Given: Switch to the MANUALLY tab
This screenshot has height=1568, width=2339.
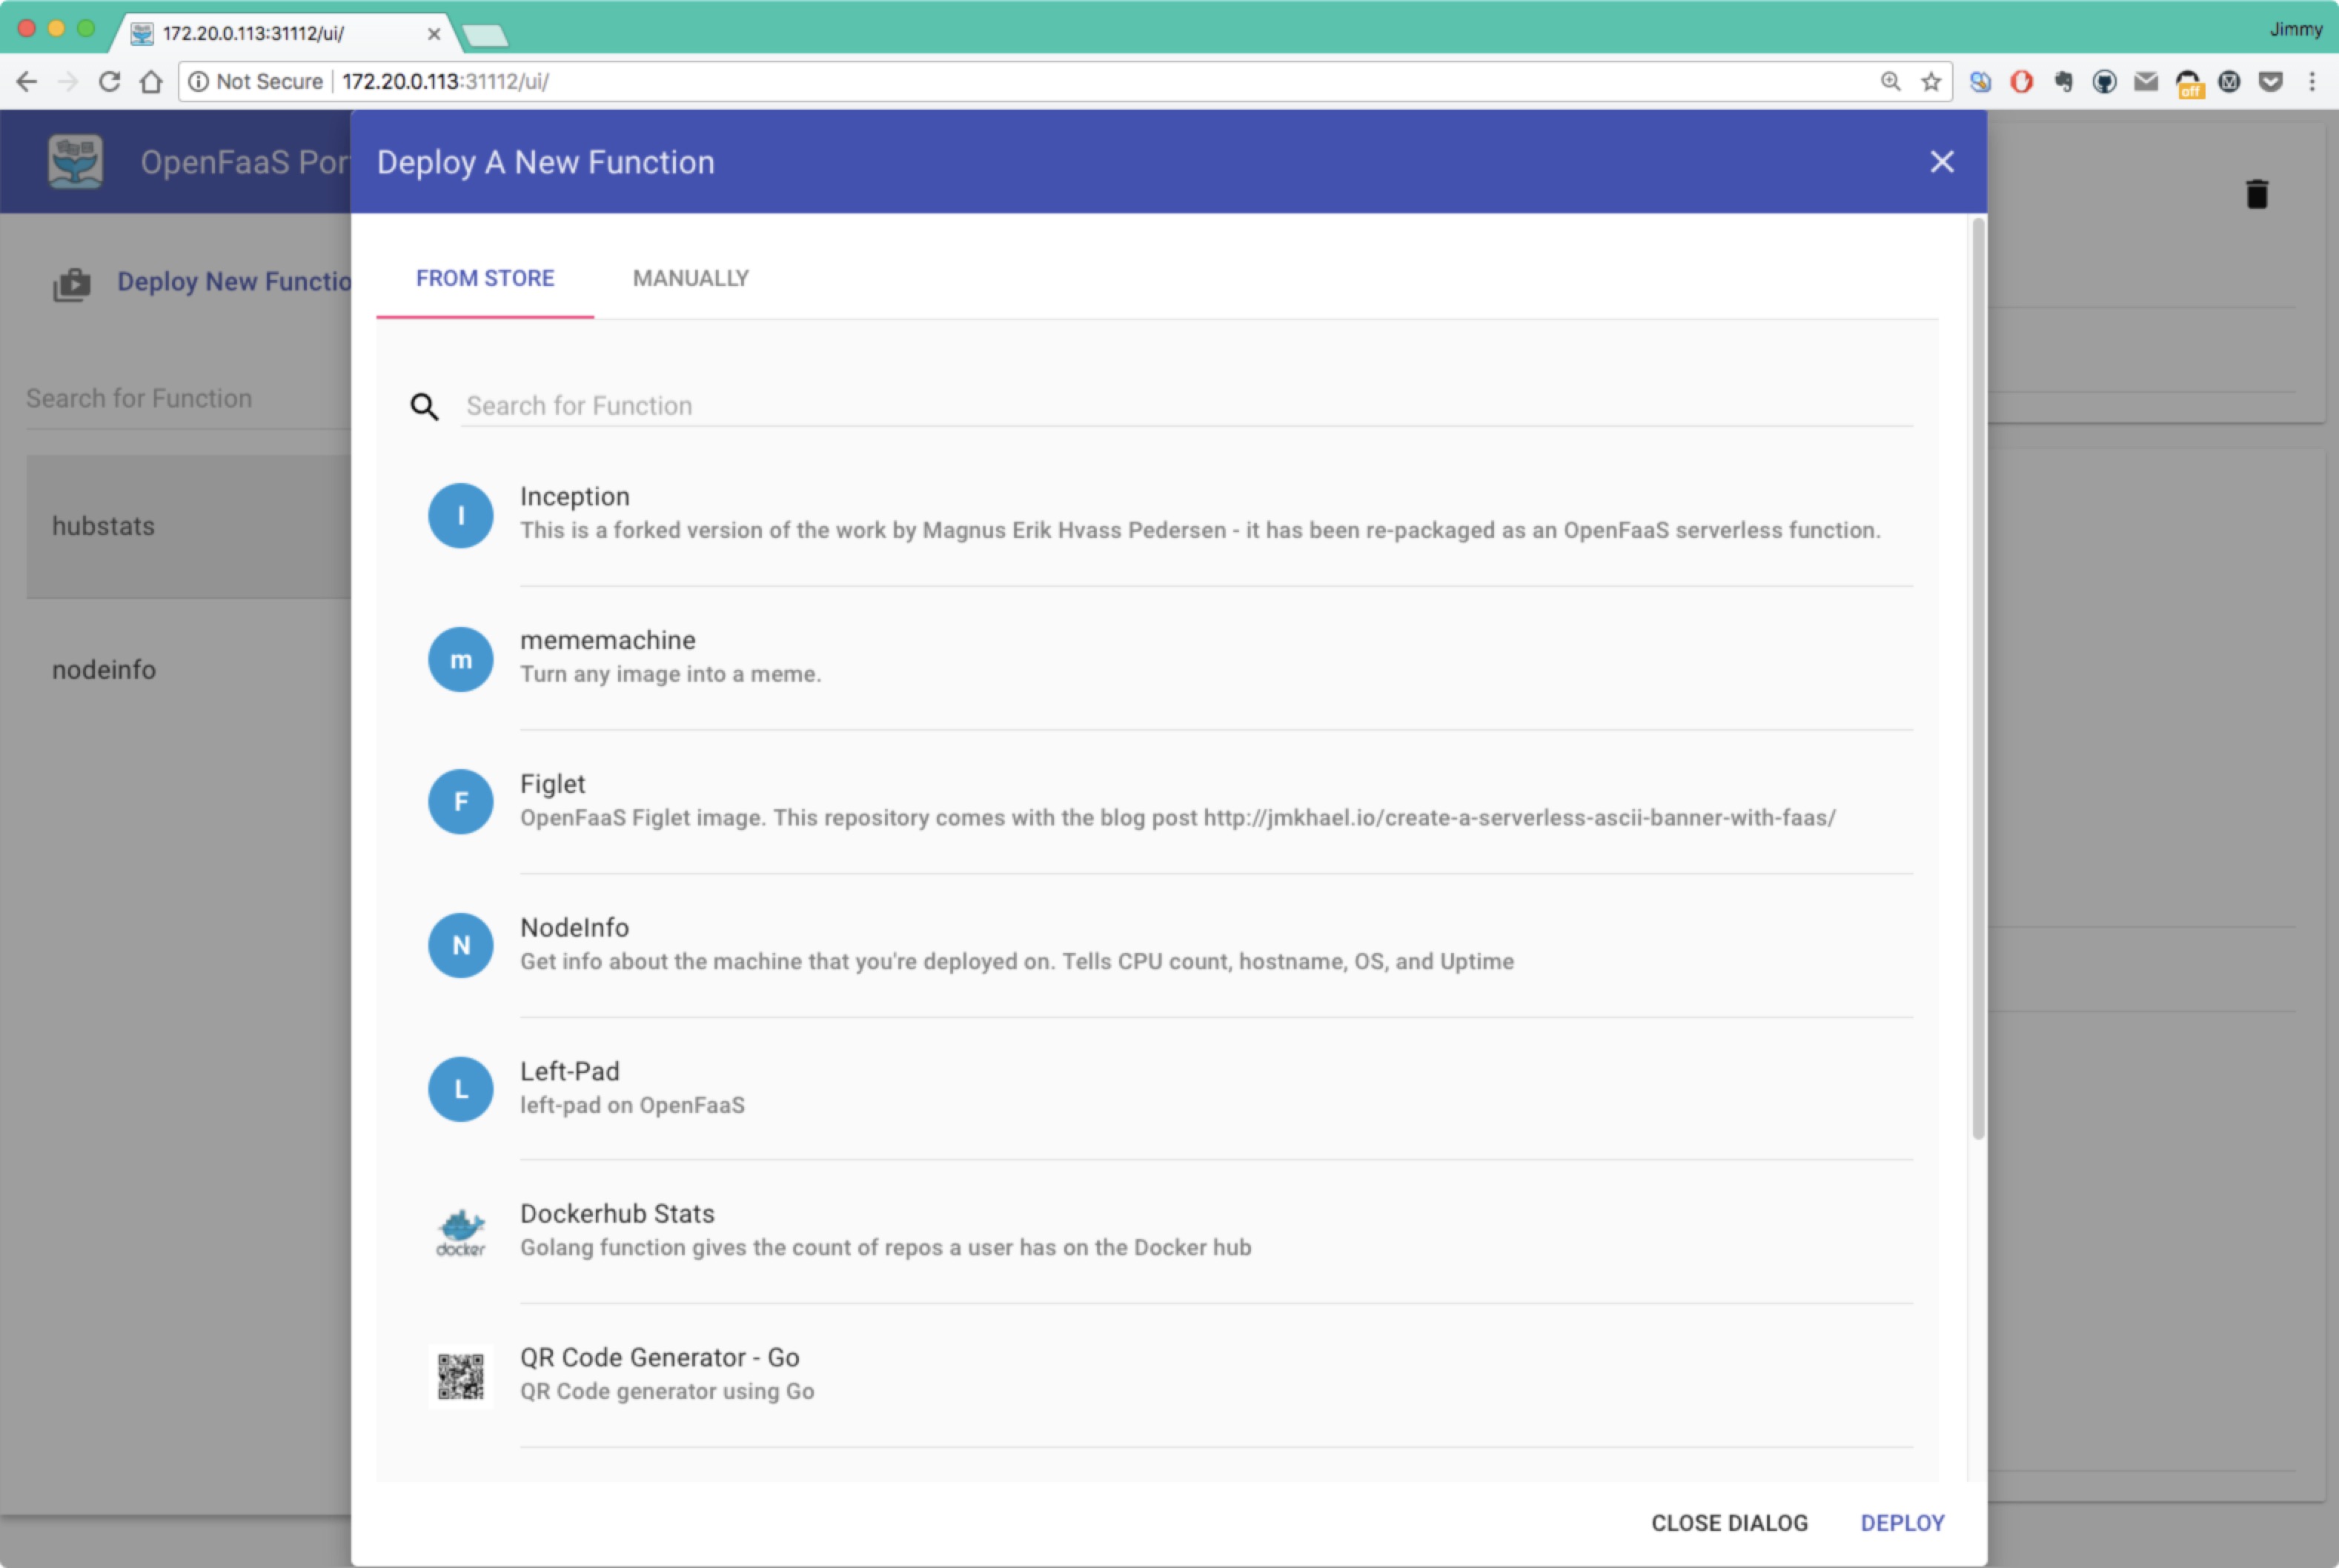Looking at the screenshot, I should coord(690,278).
